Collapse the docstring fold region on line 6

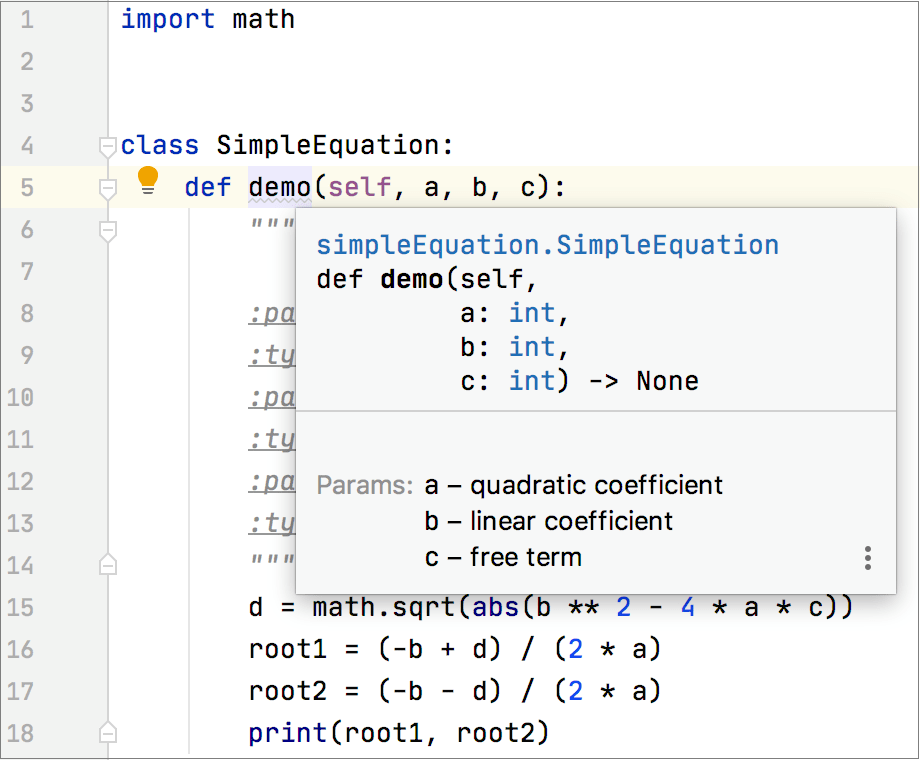pos(106,230)
